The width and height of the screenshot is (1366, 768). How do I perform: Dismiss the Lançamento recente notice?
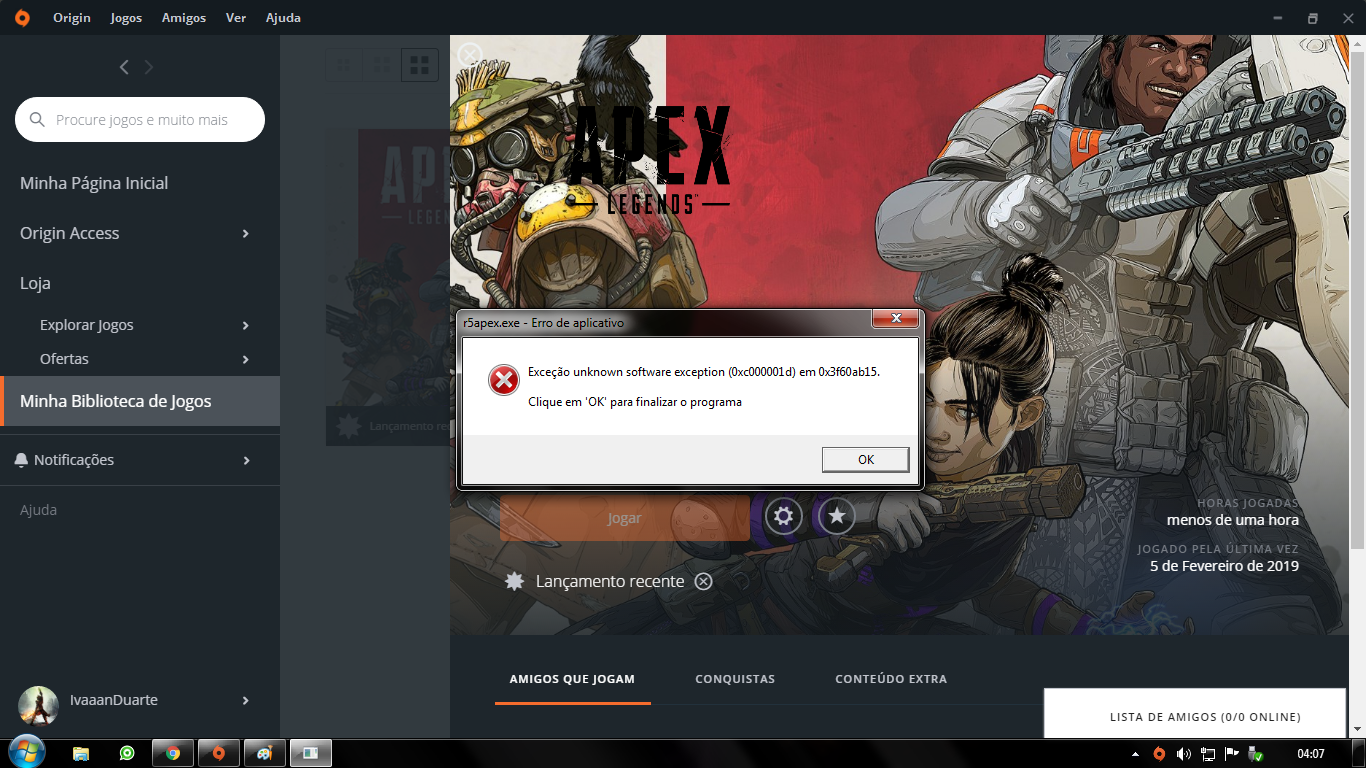(x=704, y=581)
